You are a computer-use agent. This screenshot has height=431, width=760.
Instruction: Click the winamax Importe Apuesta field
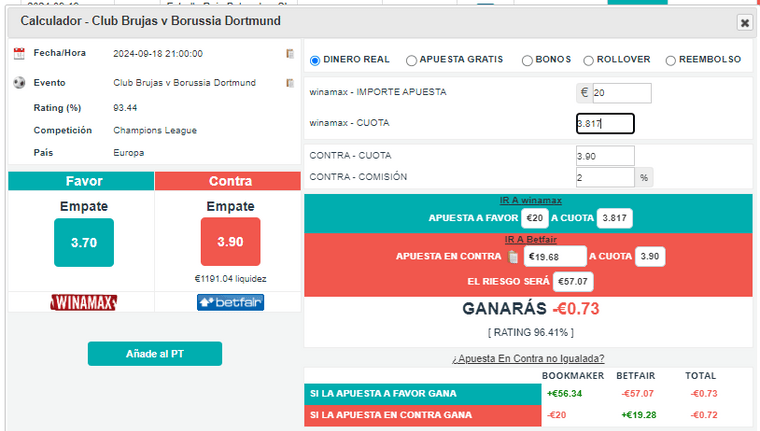coord(620,93)
